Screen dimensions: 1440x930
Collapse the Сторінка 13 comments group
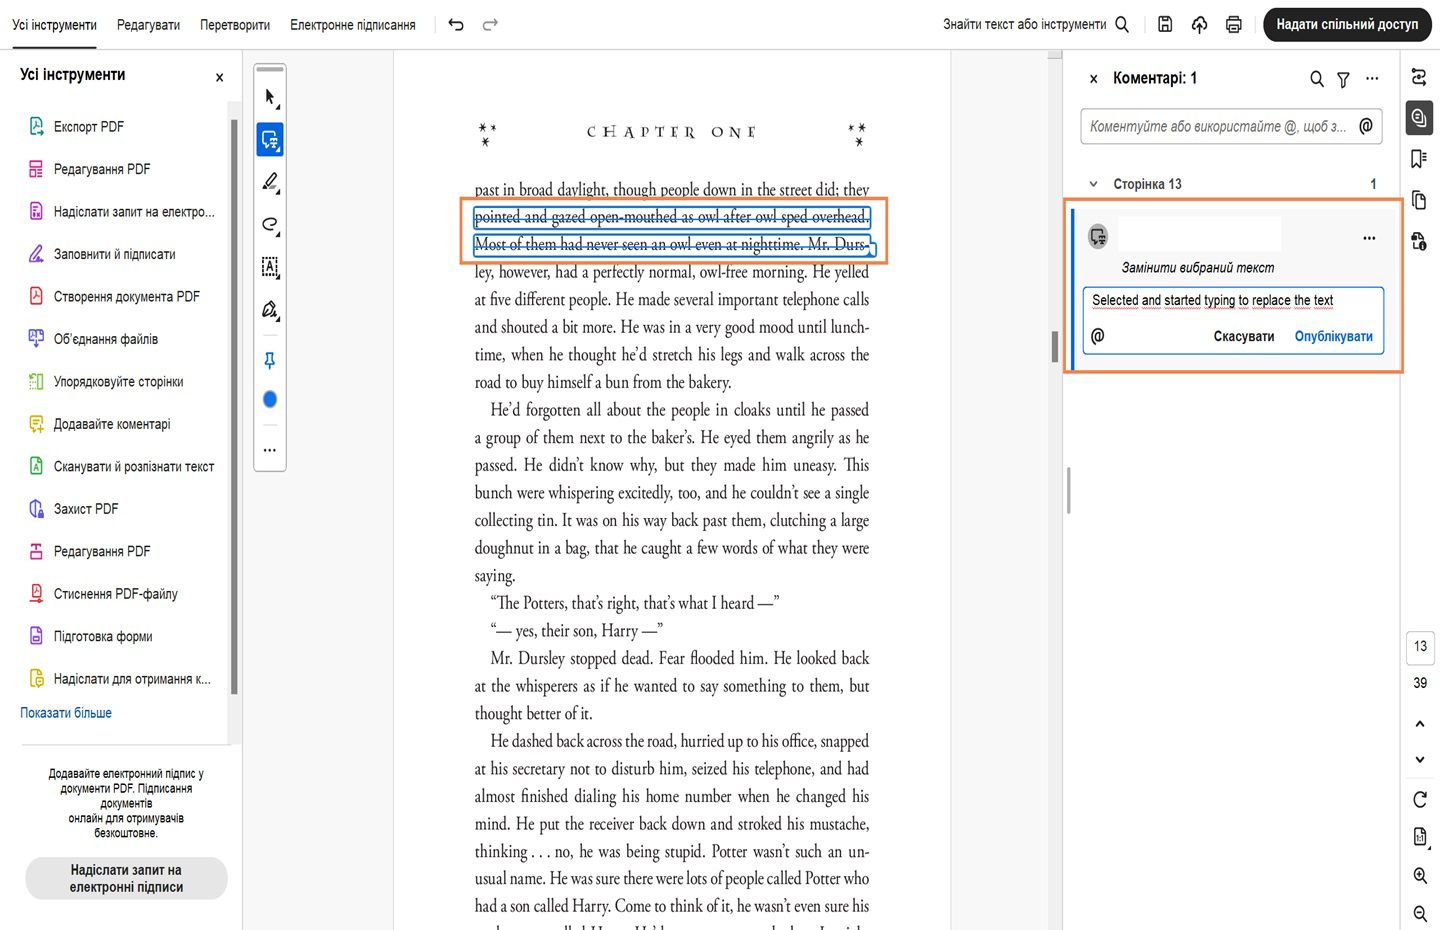(x=1093, y=184)
